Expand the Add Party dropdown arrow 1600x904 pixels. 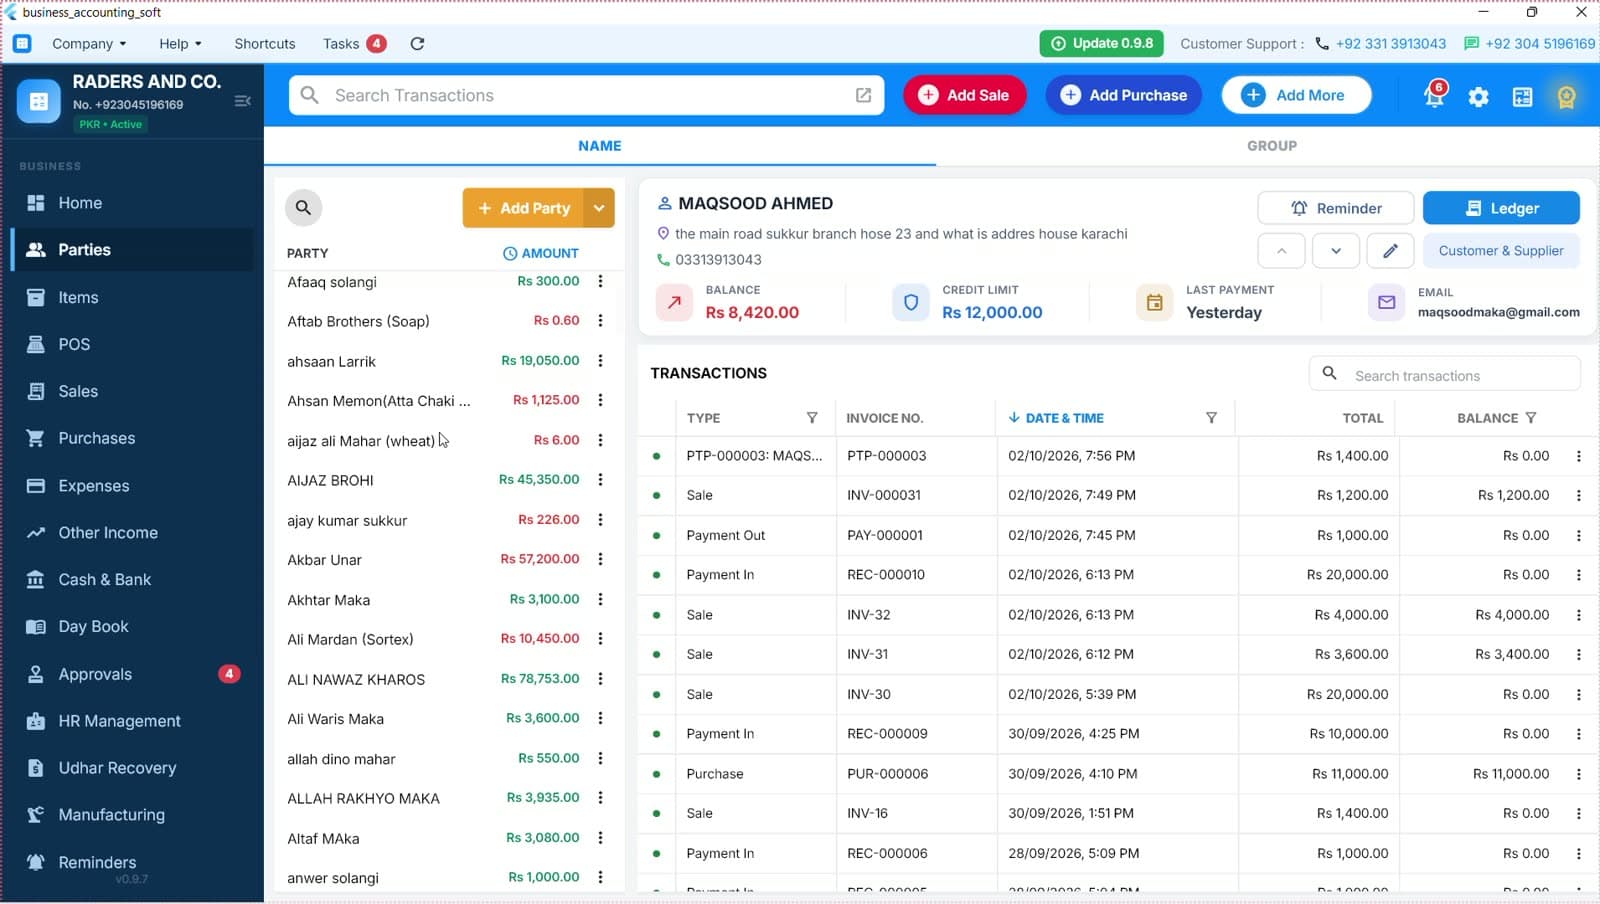tap(599, 208)
